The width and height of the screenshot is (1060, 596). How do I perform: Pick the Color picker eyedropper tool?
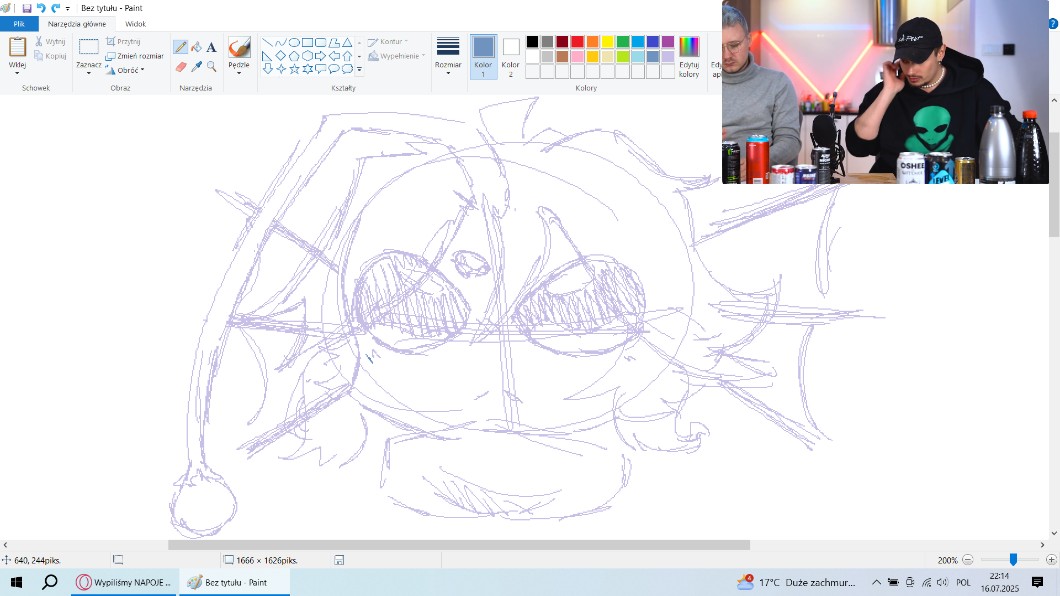click(x=196, y=67)
